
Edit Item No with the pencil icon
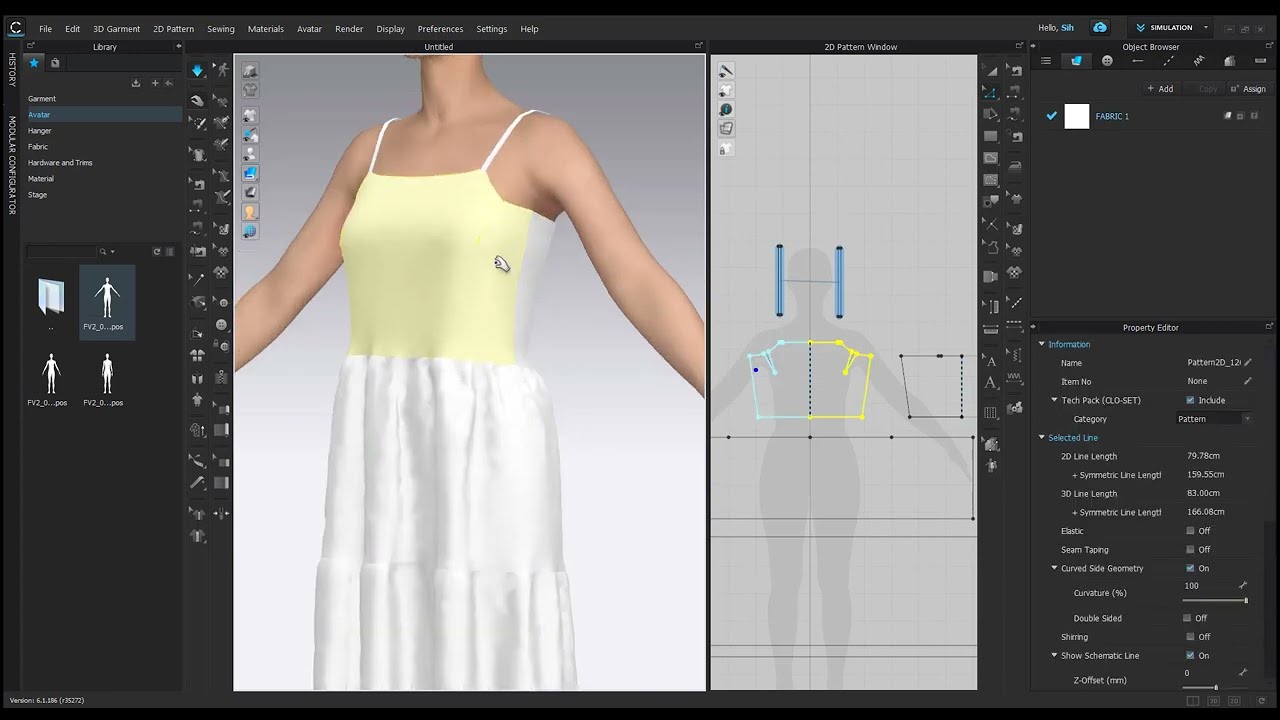click(x=1248, y=381)
